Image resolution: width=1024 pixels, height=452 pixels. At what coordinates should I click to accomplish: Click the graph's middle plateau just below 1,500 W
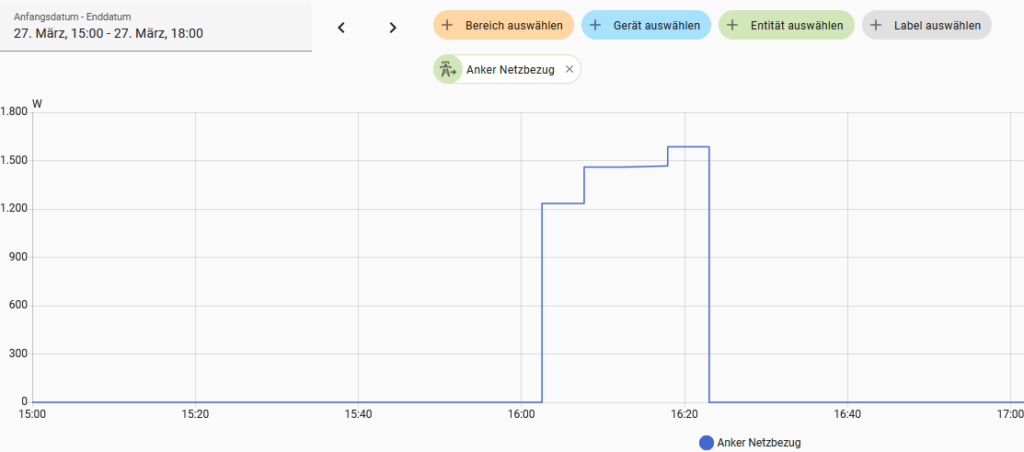click(625, 167)
